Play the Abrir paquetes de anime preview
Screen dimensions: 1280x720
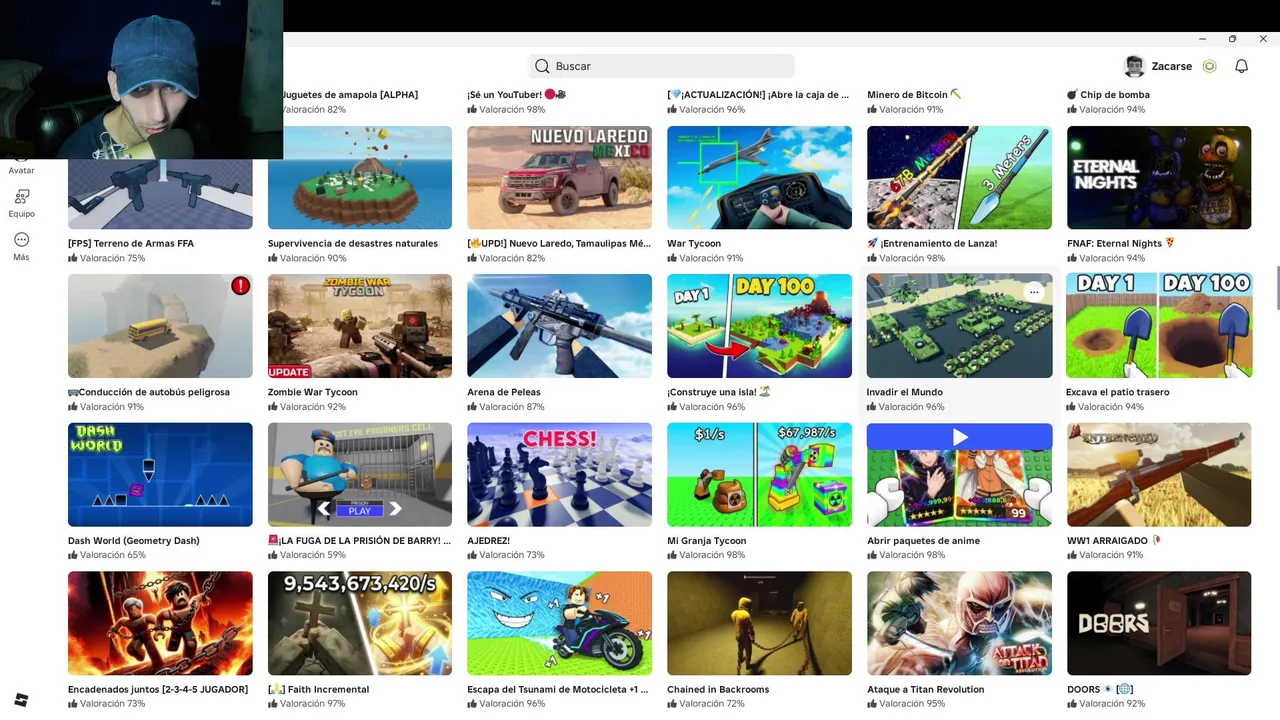[960, 436]
